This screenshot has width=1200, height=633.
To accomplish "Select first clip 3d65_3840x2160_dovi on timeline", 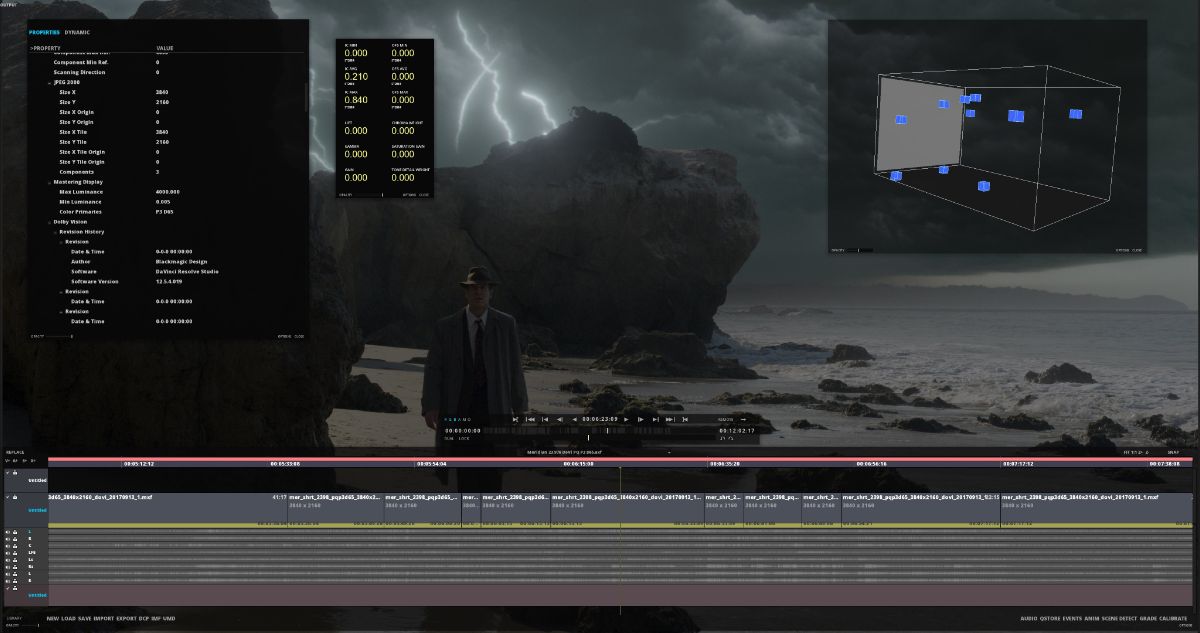I will point(167,508).
